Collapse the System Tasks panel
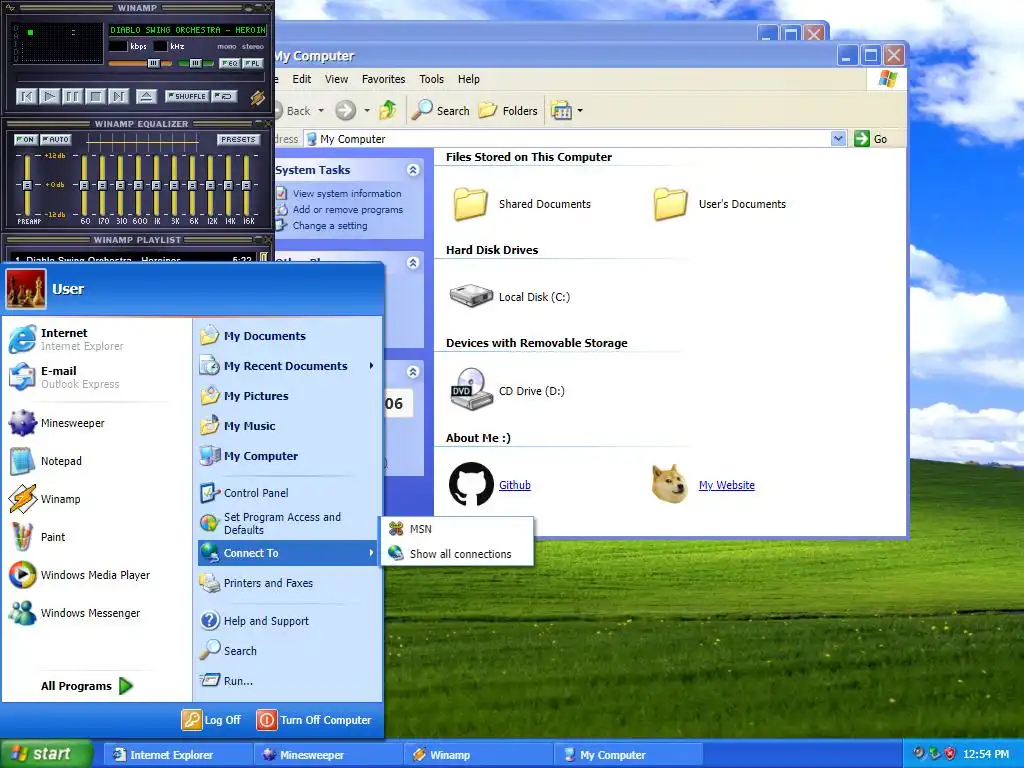1024x768 pixels. [x=413, y=170]
